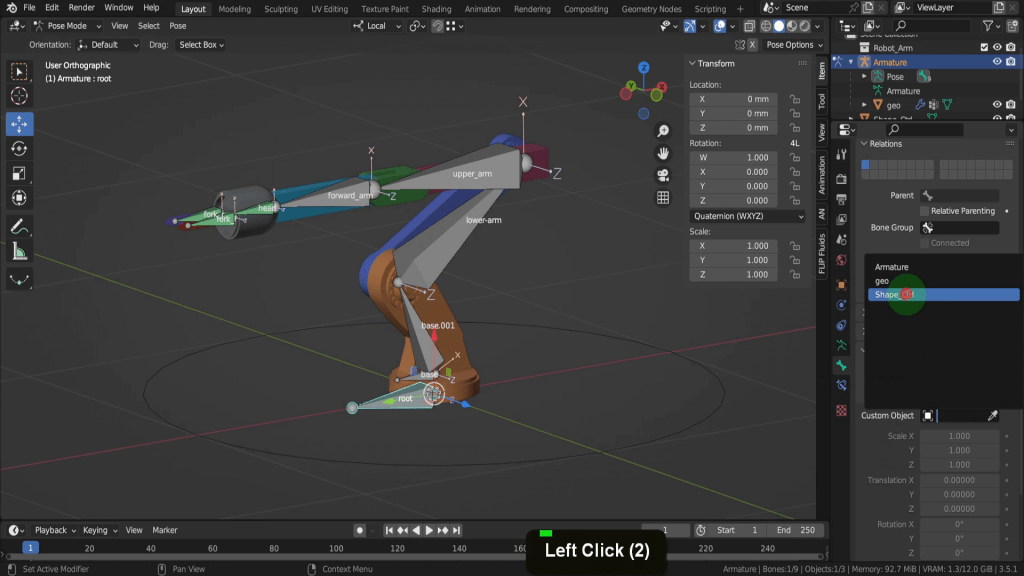Click the timeline current frame marker
The height and width of the screenshot is (576, 1024).
[31, 548]
